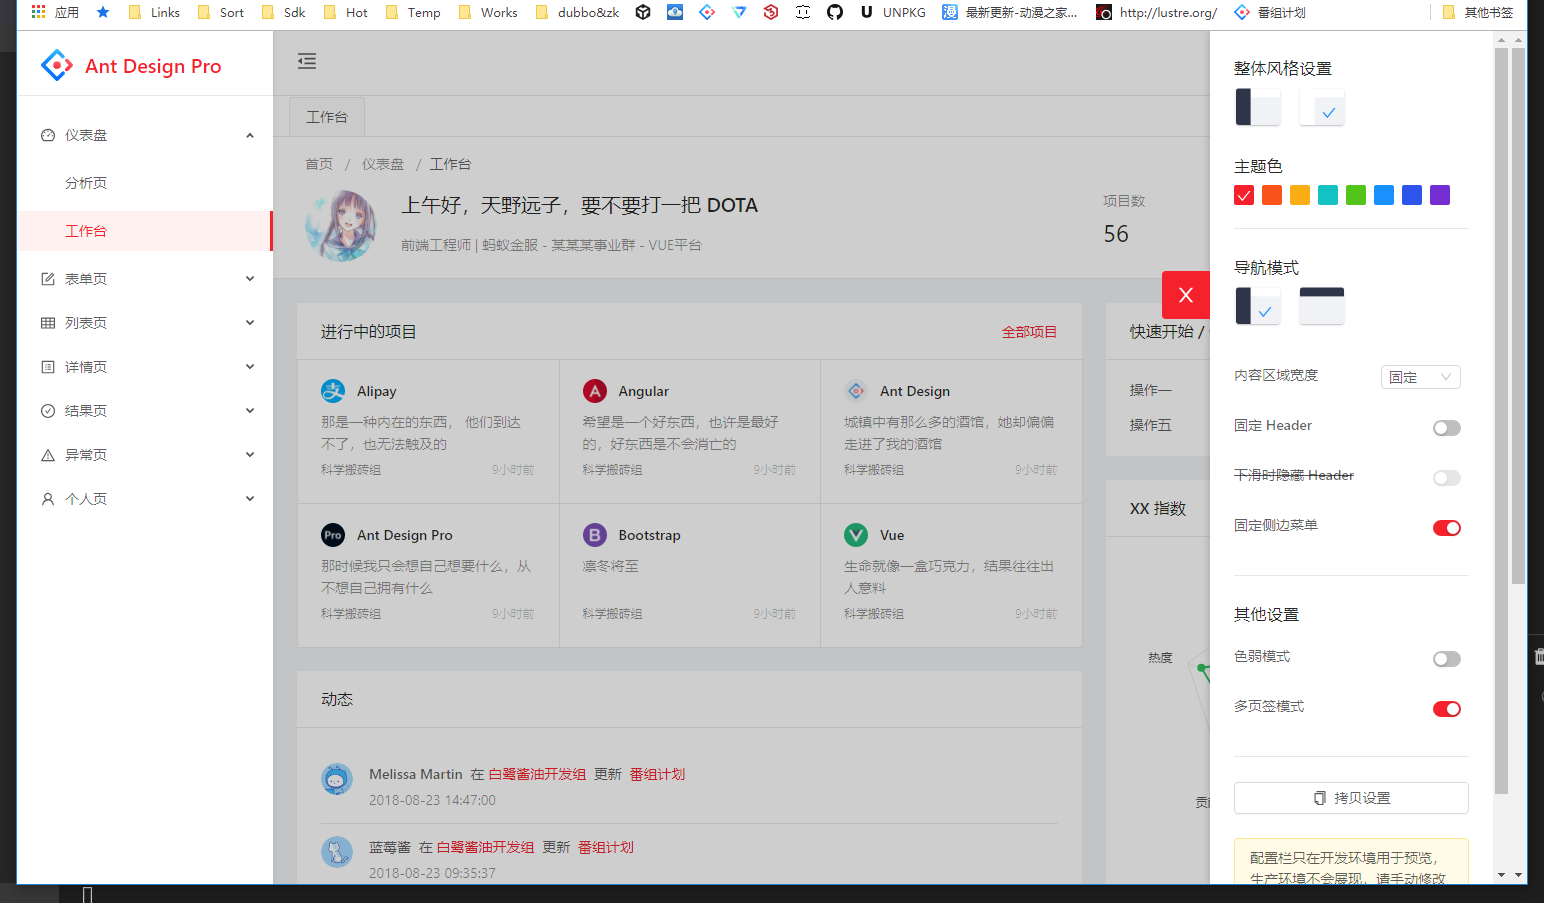Click the user icon beside 个人页
Viewport: 1544px width, 903px height.
click(47, 499)
